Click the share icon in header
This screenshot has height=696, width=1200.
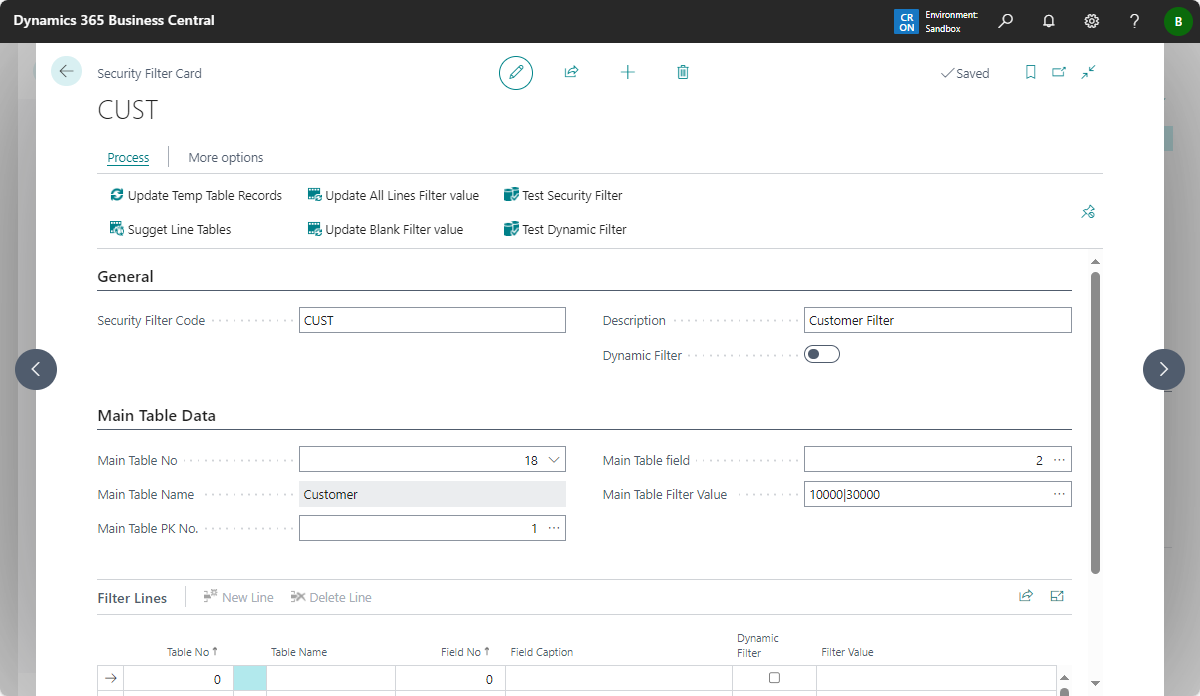(571, 72)
